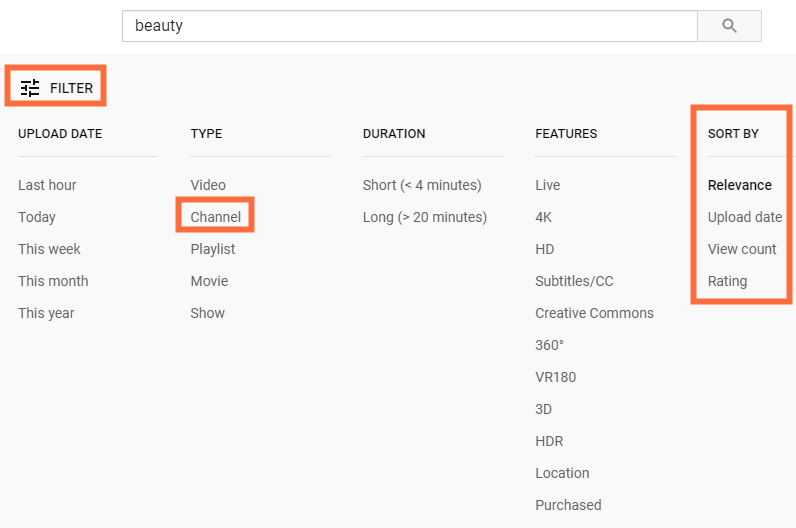
Task: Select Long (> 20 minutes) duration
Action: tap(425, 217)
